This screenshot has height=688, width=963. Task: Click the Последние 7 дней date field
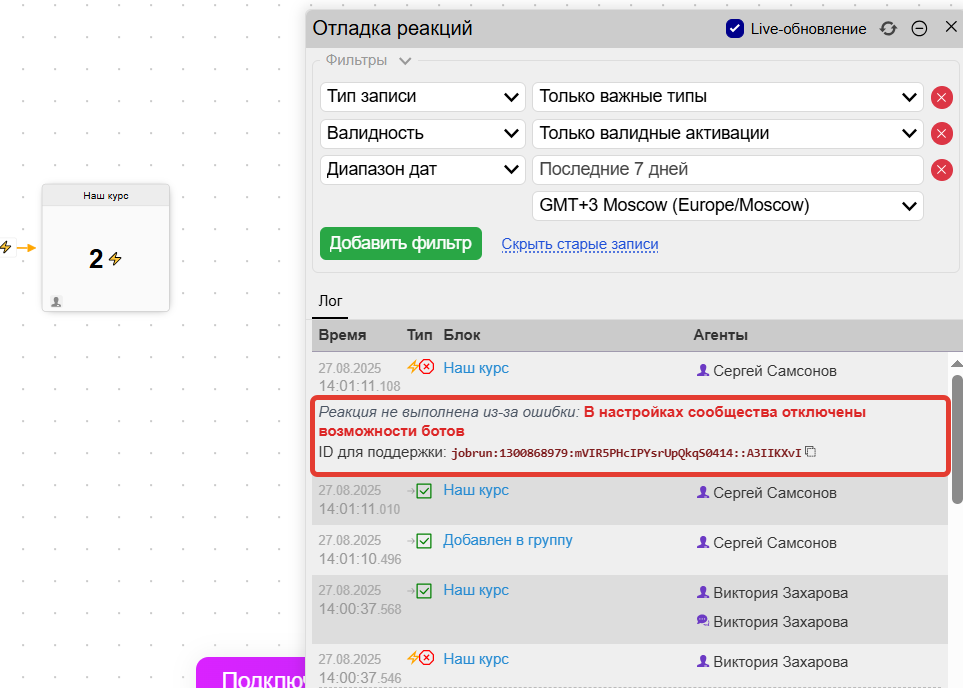(x=728, y=170)
